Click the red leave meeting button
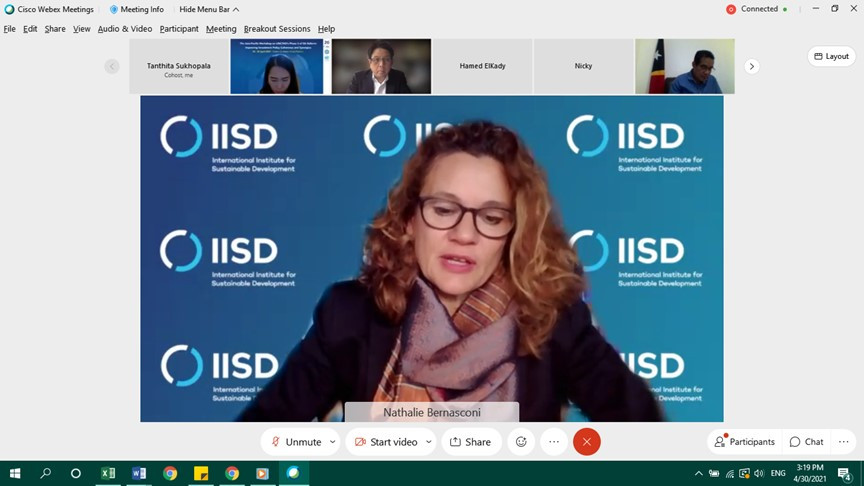Viewport: 864px width, 486px height. [x=587, y=442]
